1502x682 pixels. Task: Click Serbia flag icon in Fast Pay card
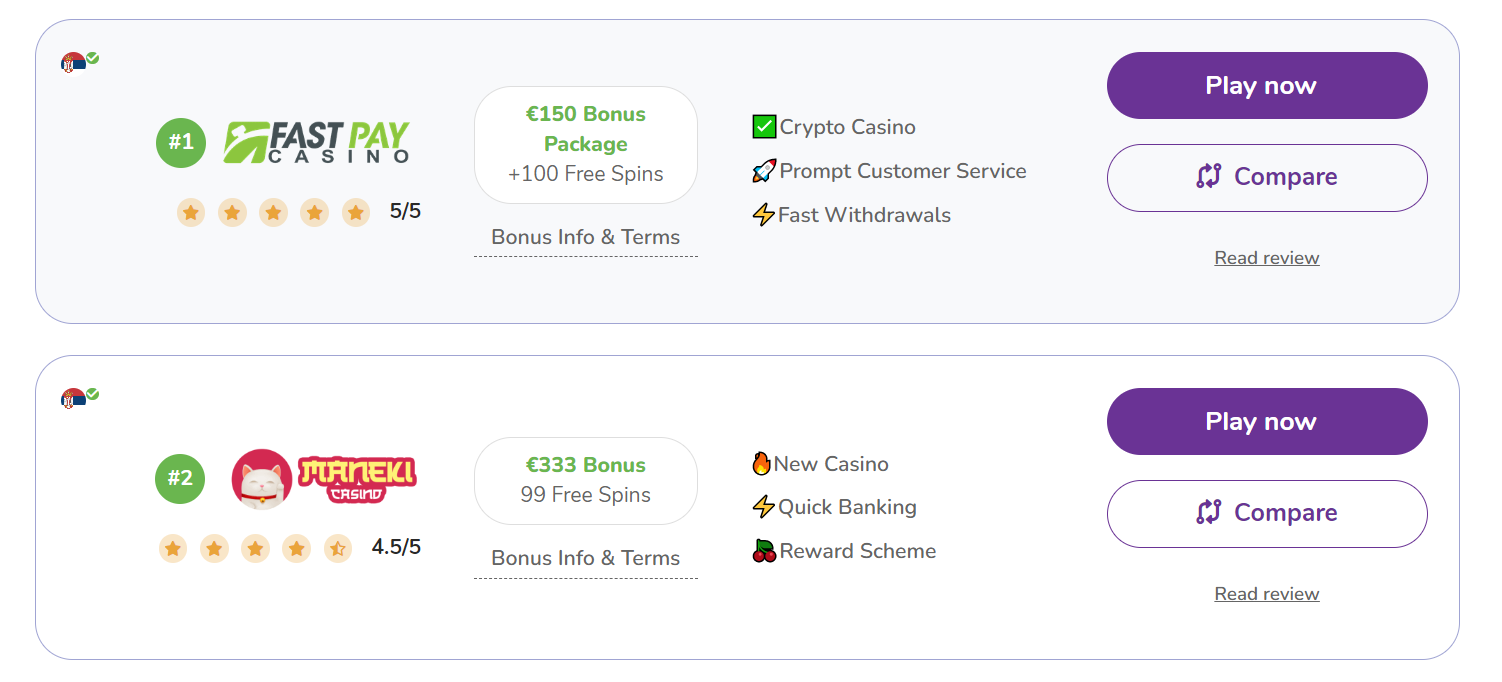pos(73,63)
